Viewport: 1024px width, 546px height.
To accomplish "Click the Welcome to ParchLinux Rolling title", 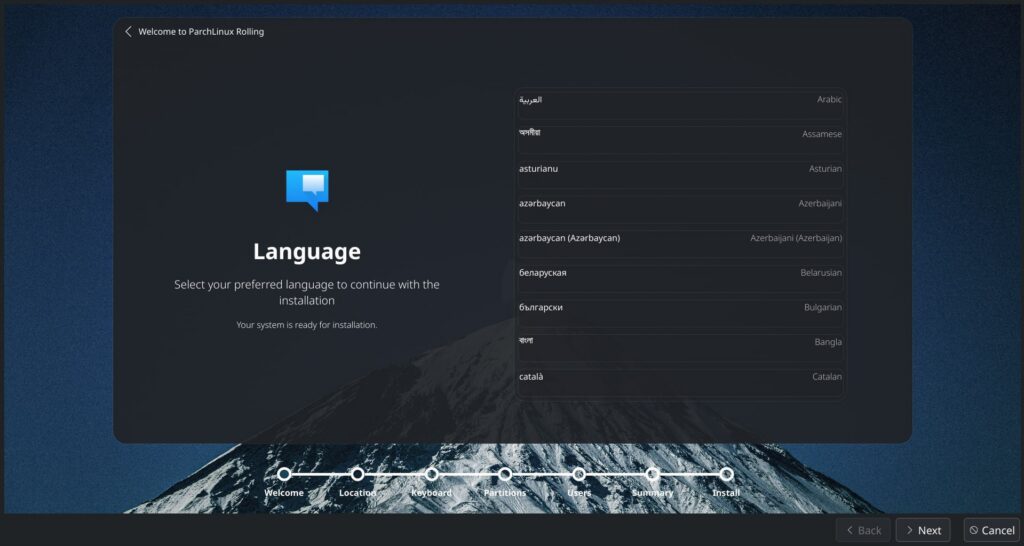I will pos(201,31).
